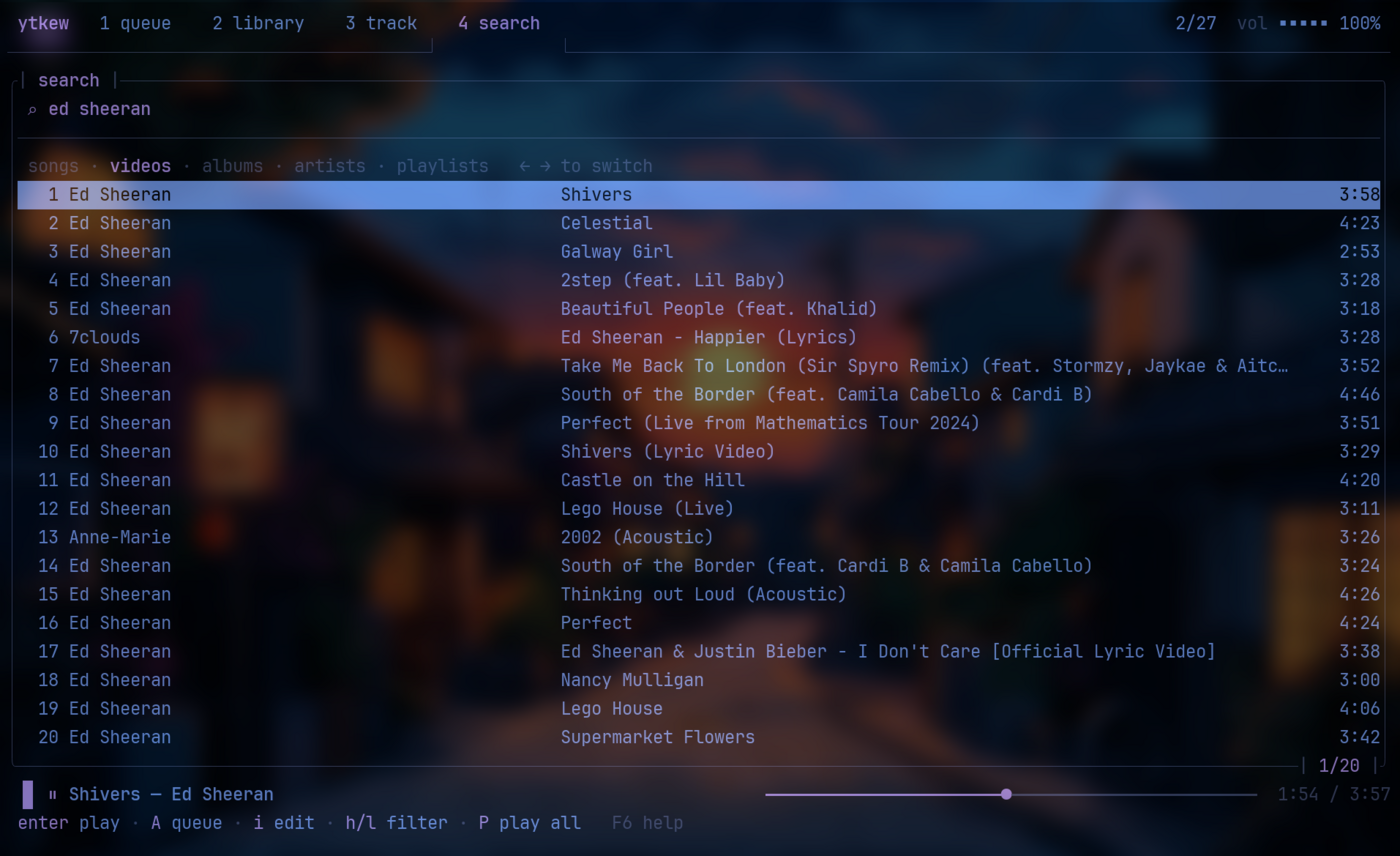The image size is (1400, 856).
Task: Click the search field containing ed sheeran
Action: (x=700, y=109)
